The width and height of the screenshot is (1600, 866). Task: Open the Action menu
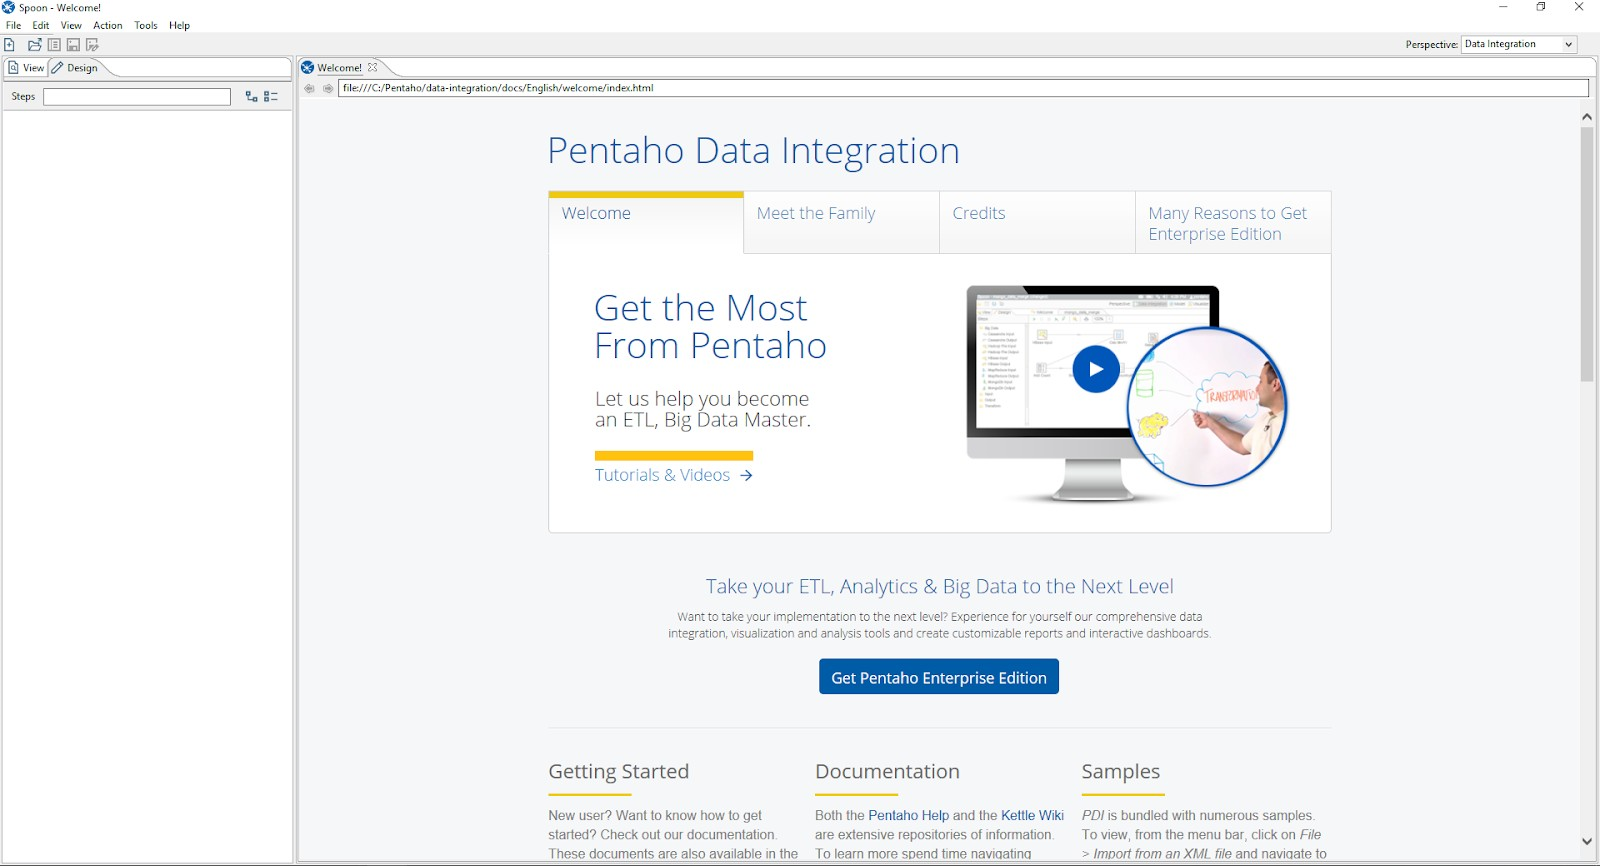point(108,26)
